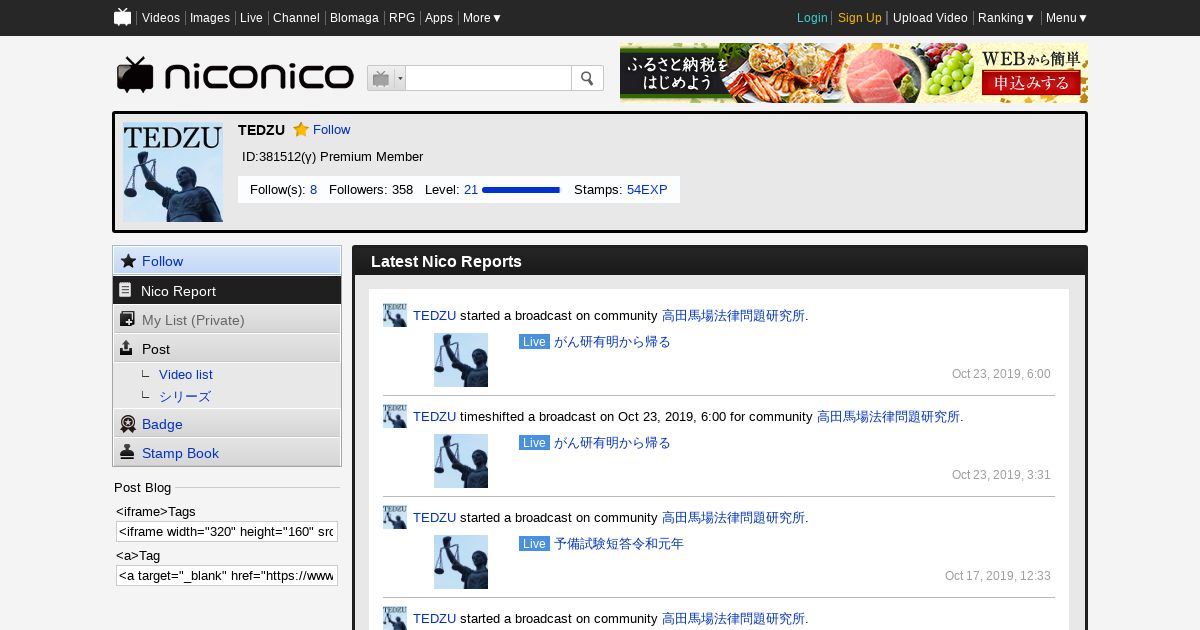Open Channel in top menu

tap(296, 18)
